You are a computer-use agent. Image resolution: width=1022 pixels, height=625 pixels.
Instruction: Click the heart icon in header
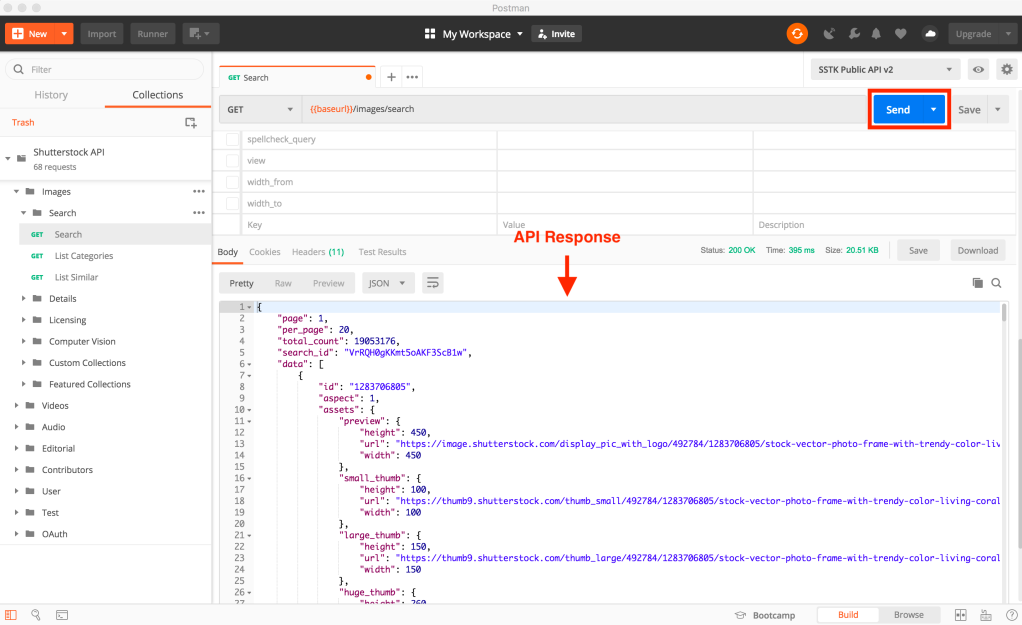tap(900, 34)
